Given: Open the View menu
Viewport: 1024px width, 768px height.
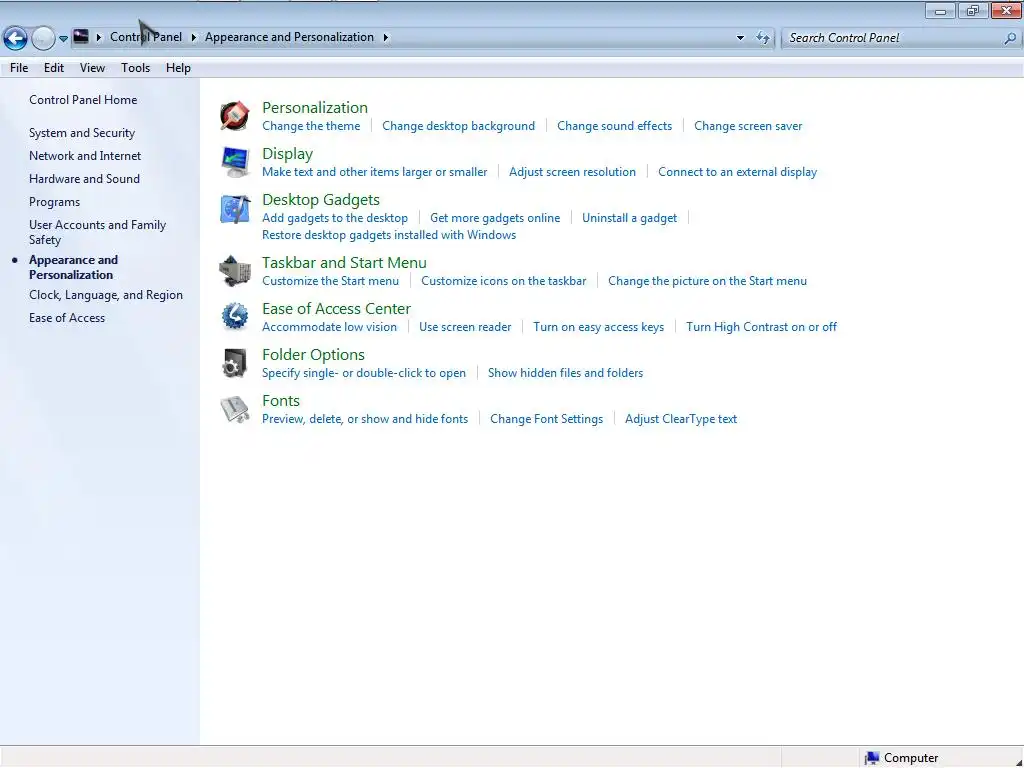Looking at the screenshot, I should (92, 68).
